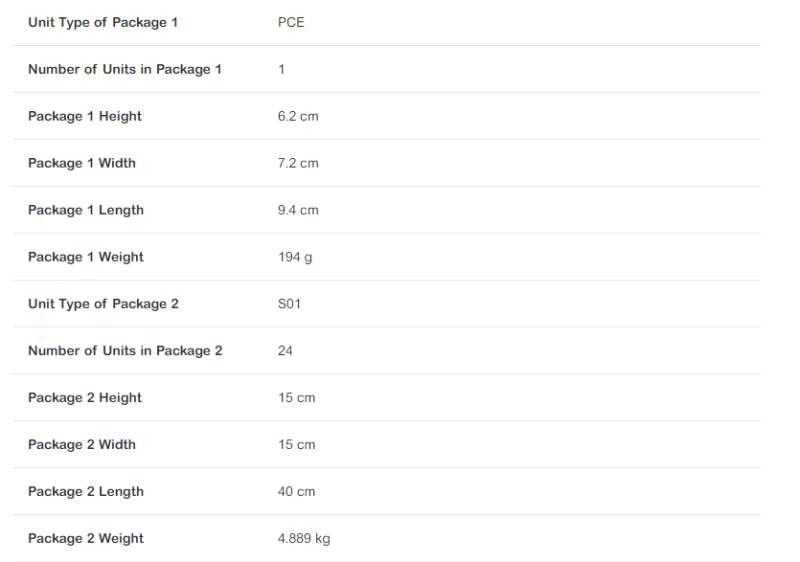Select the 9.4 cm length value
Viewport: 800px width, 562px height.
(298, 210)
